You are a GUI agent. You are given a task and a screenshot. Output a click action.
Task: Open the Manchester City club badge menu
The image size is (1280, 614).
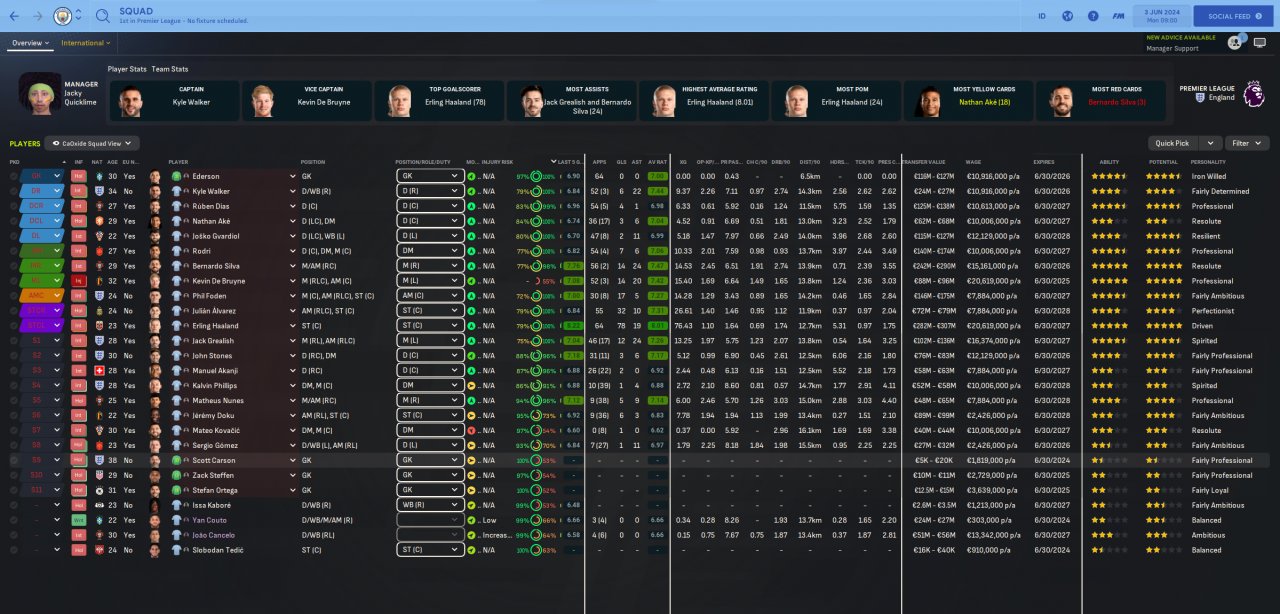(x=63, y=16)
